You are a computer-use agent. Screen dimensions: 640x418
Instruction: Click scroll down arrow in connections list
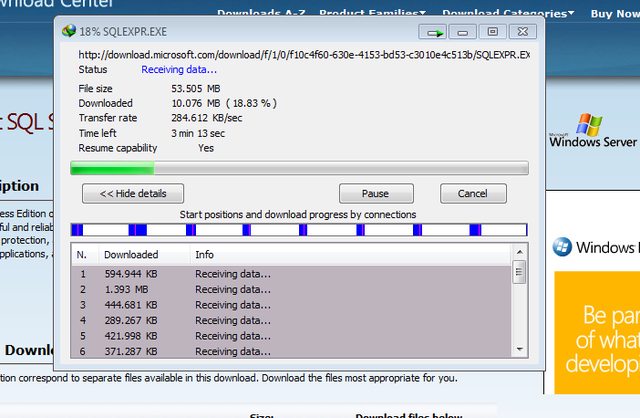point(520,349)
